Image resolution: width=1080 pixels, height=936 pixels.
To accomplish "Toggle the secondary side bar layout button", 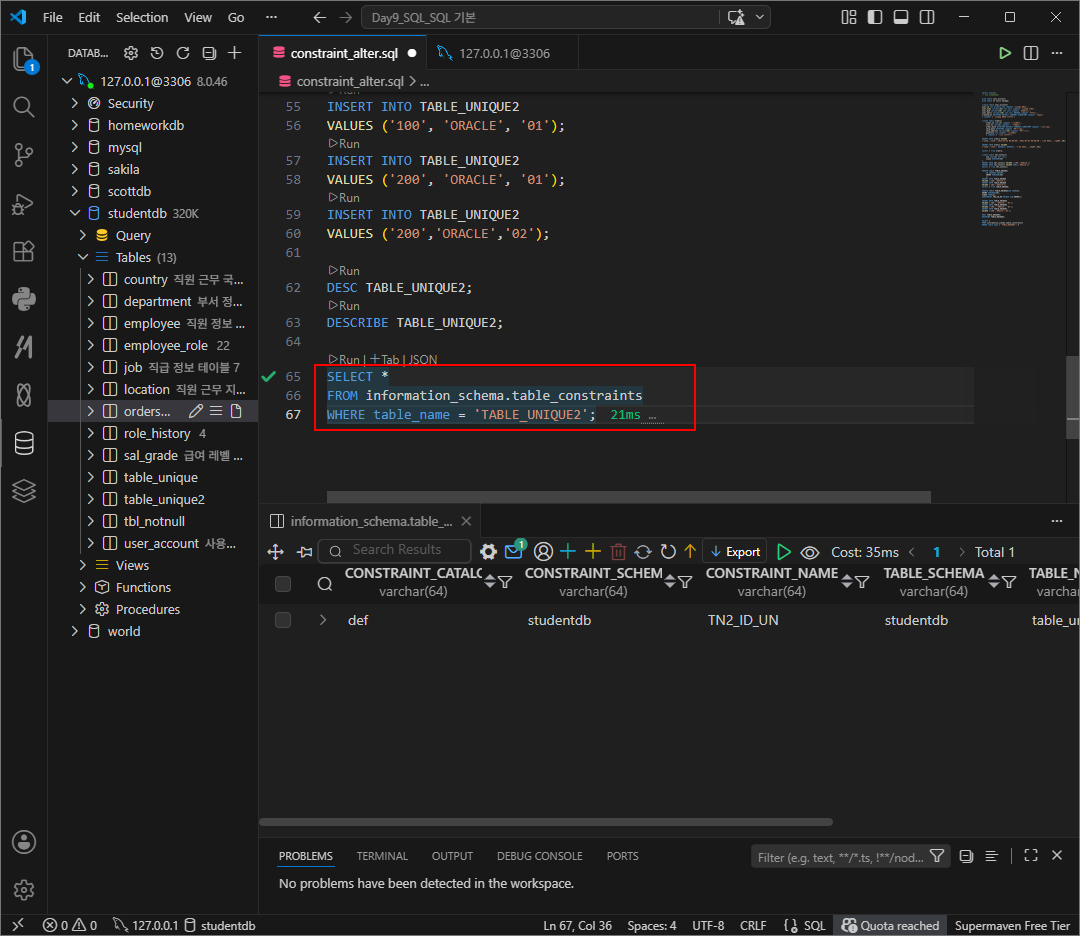I will point(927,17).
